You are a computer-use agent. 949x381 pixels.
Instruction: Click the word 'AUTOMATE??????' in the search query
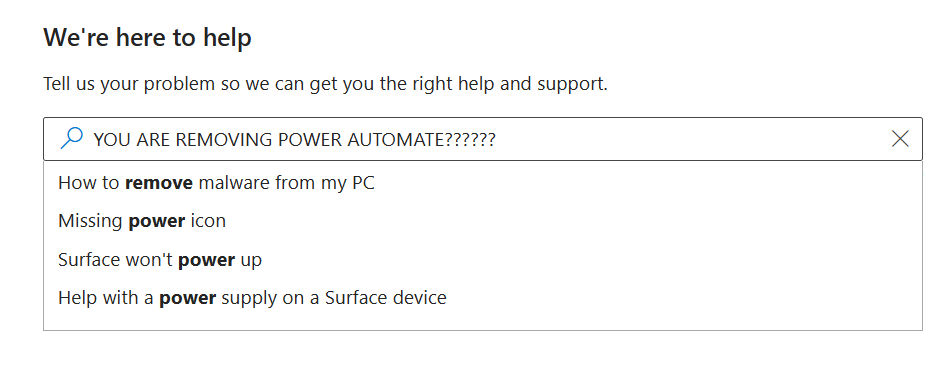(421, 140)
